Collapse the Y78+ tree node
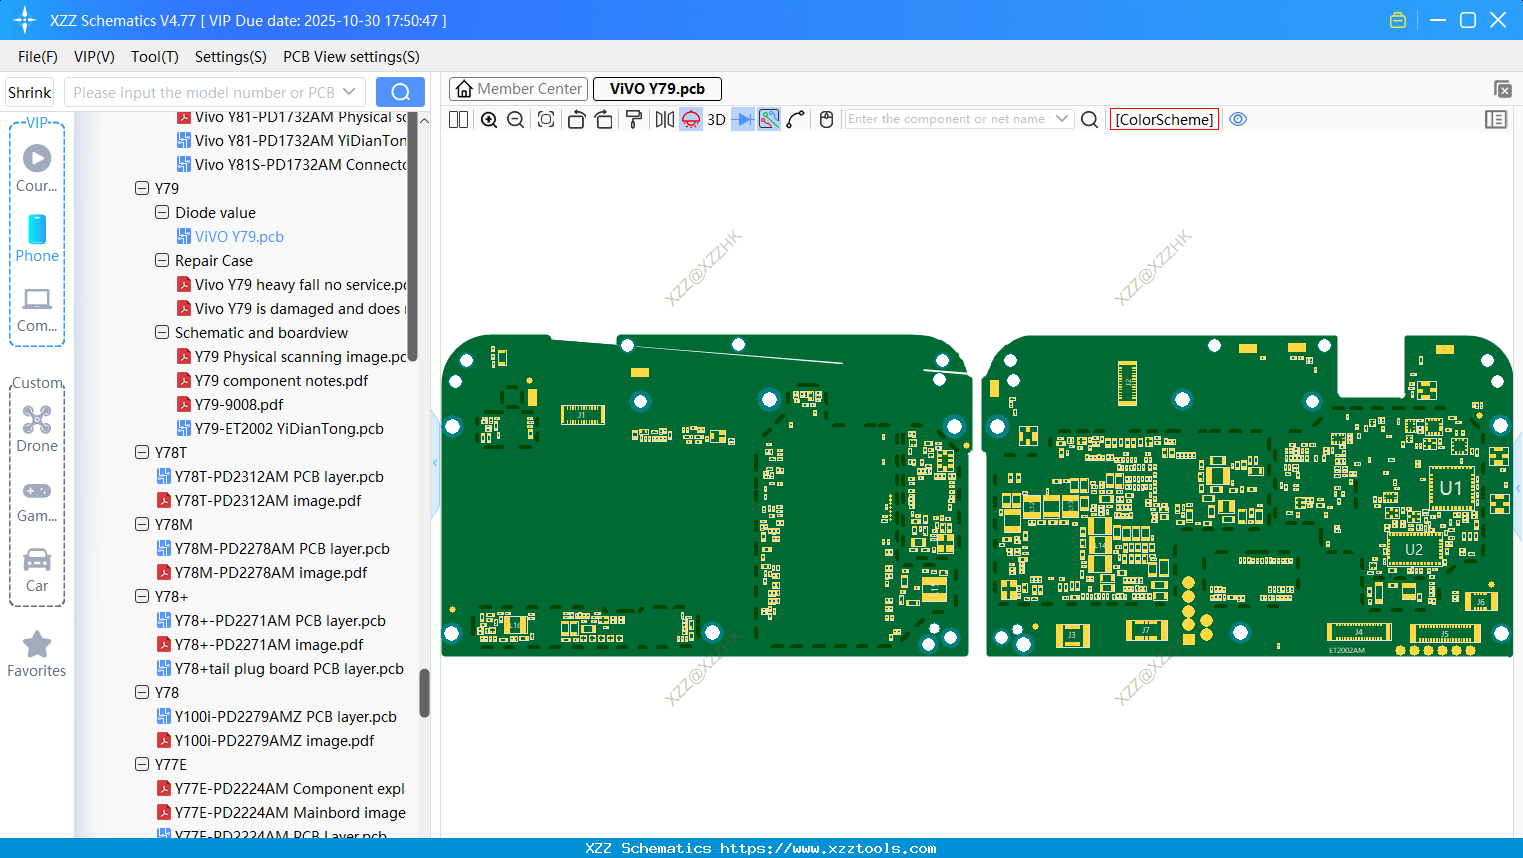The image size is (1523, 858). (142, 596)
